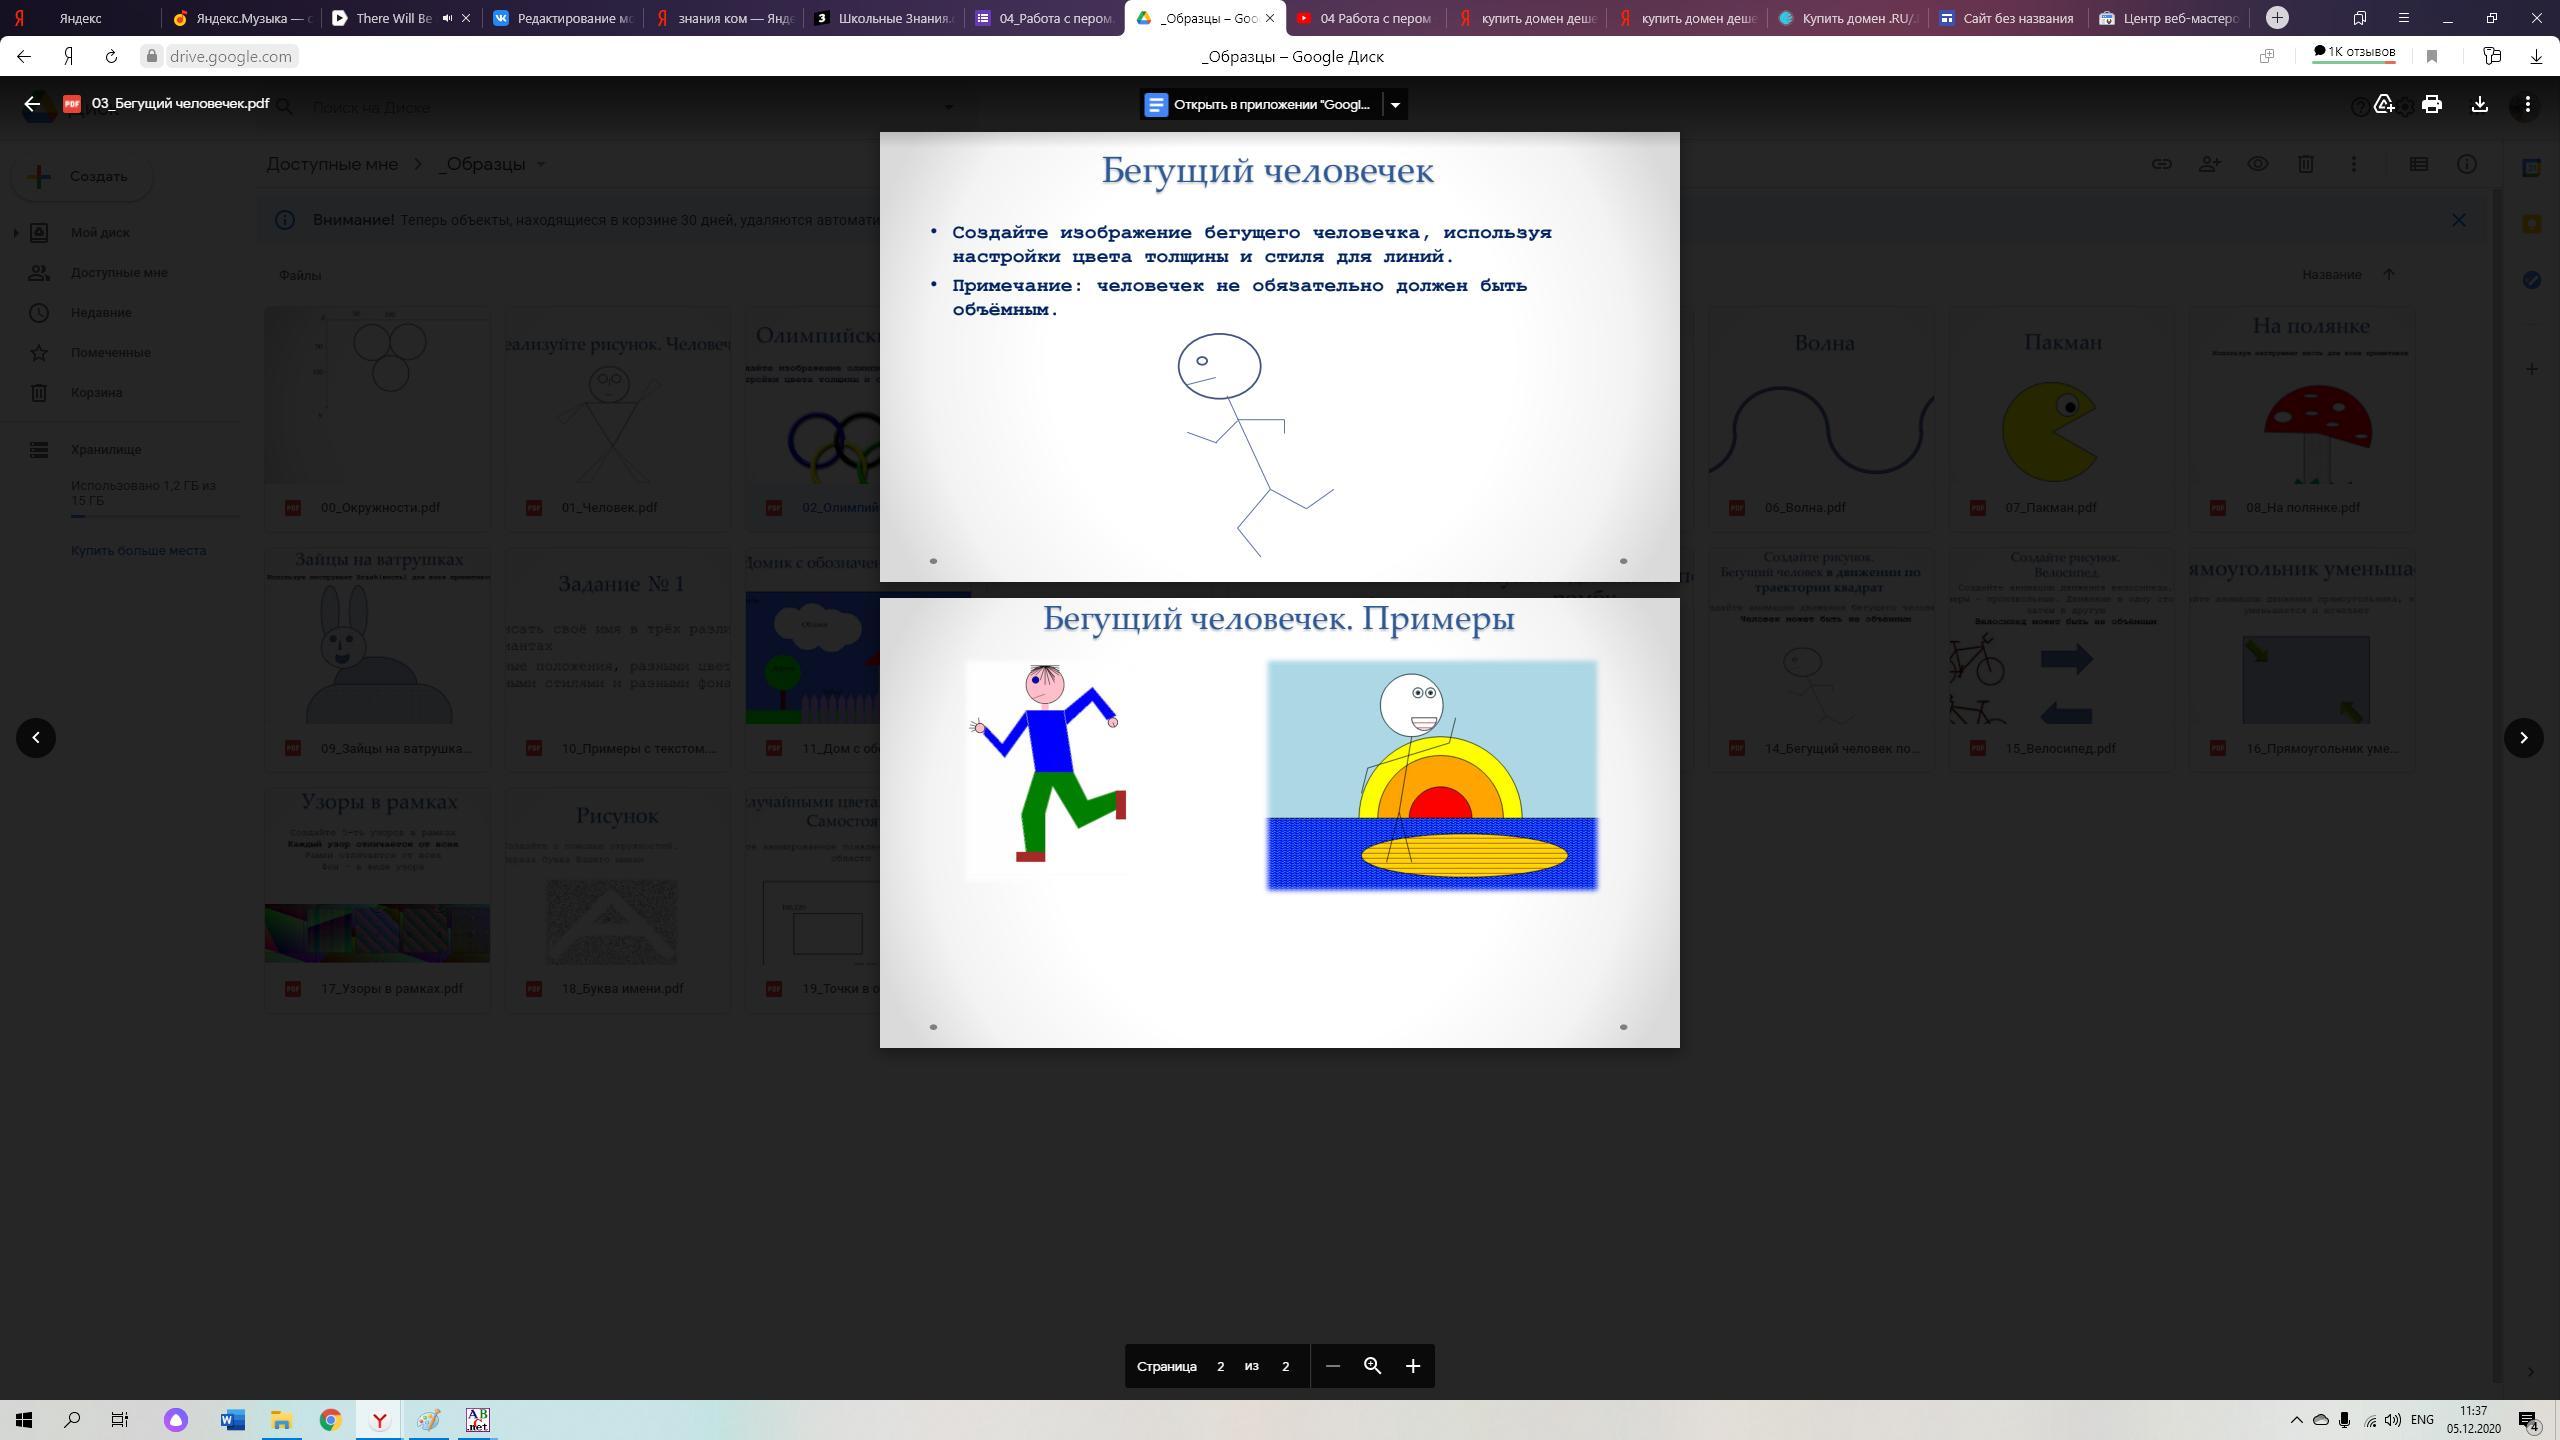Edit the current page number field

1220,1366
